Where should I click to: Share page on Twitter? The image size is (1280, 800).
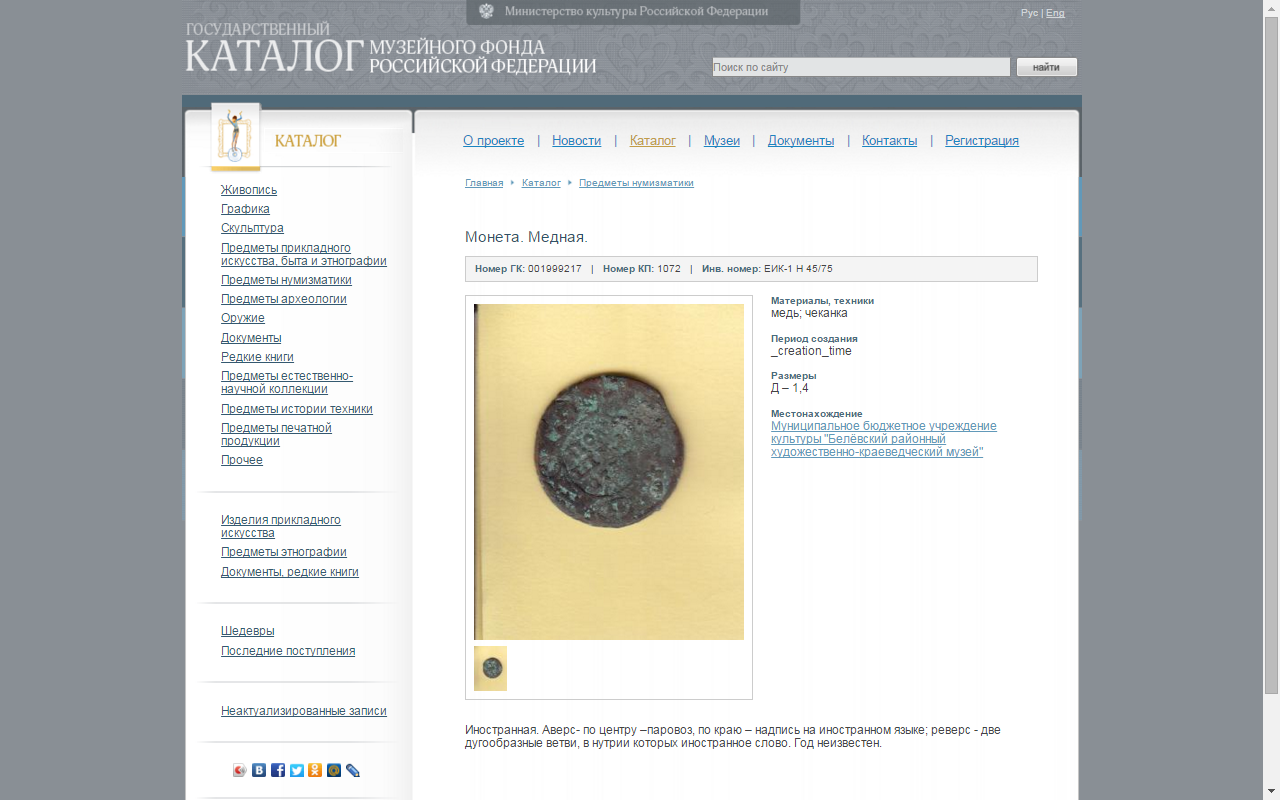297,770
